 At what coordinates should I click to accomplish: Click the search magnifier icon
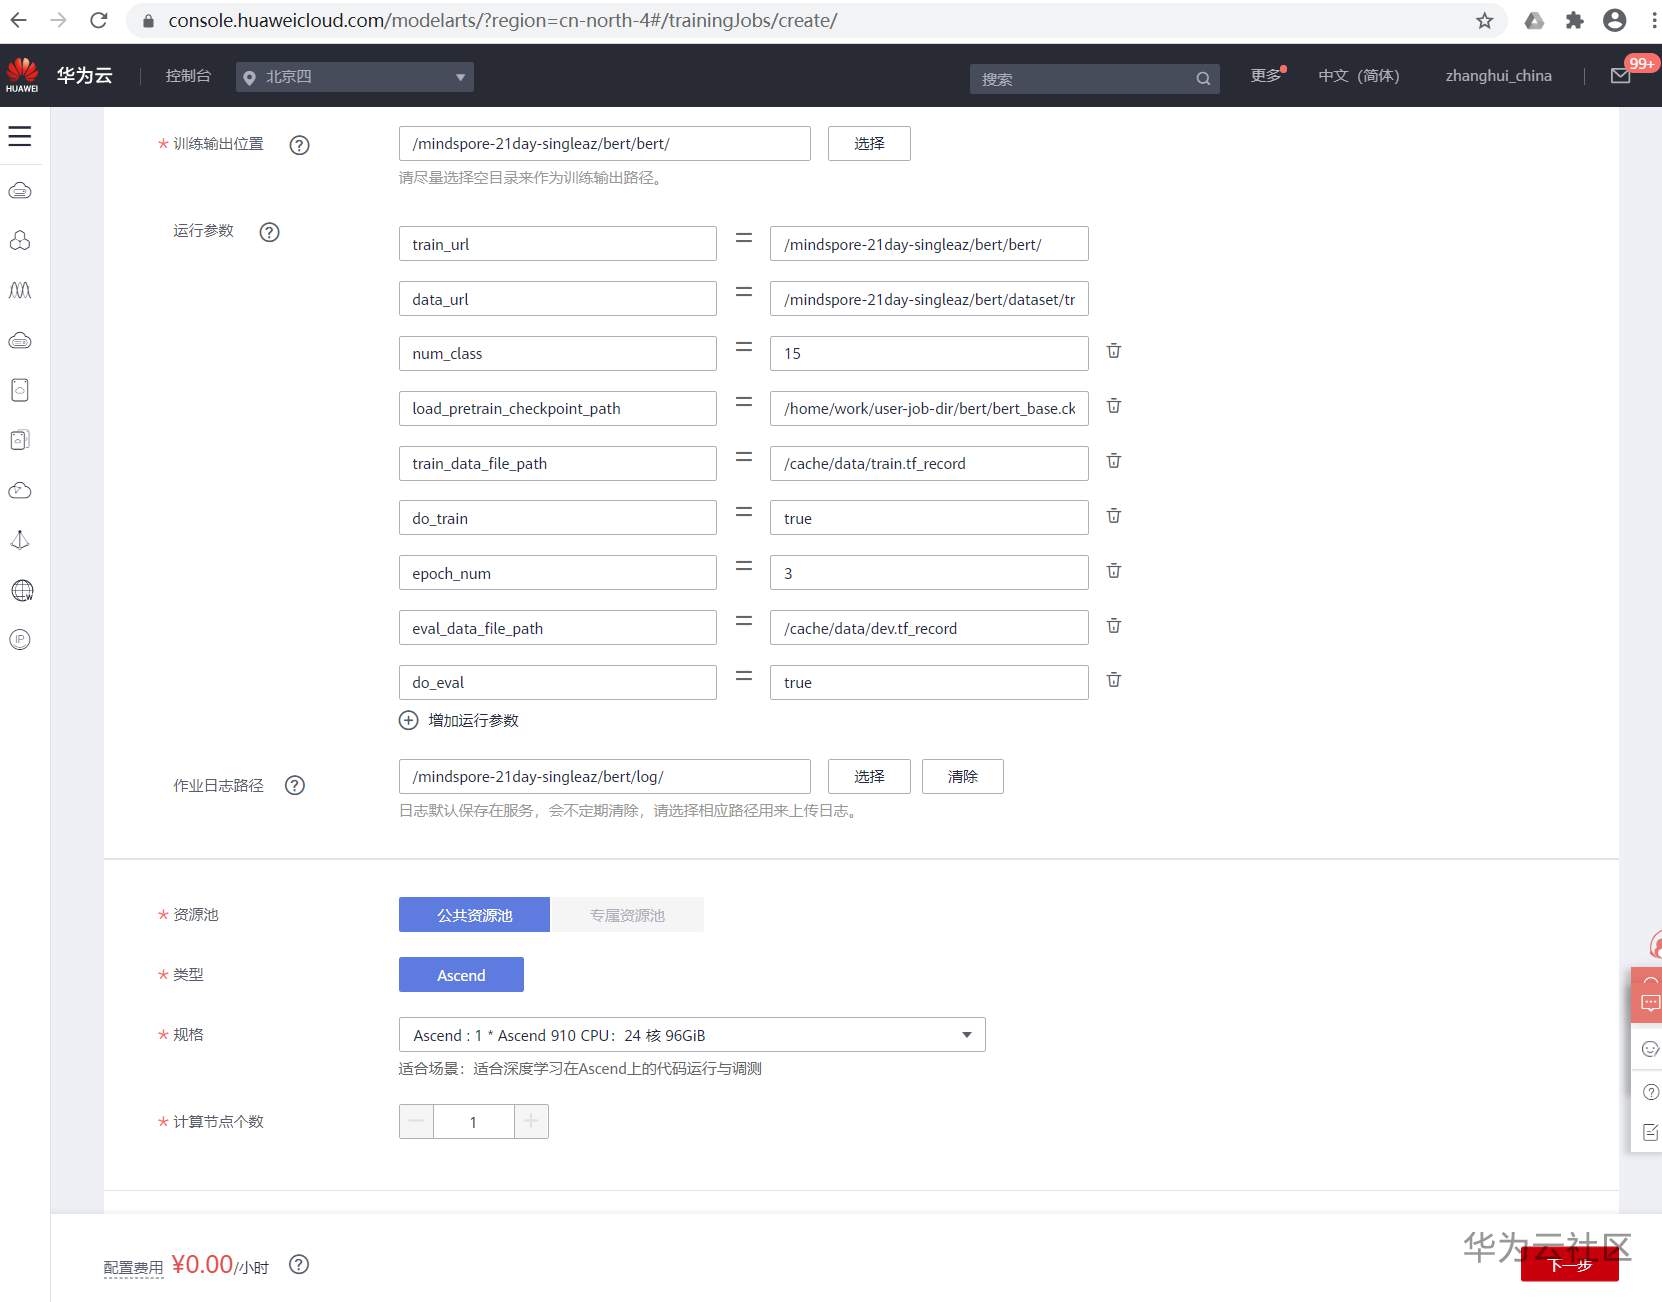coord(1203,79)
